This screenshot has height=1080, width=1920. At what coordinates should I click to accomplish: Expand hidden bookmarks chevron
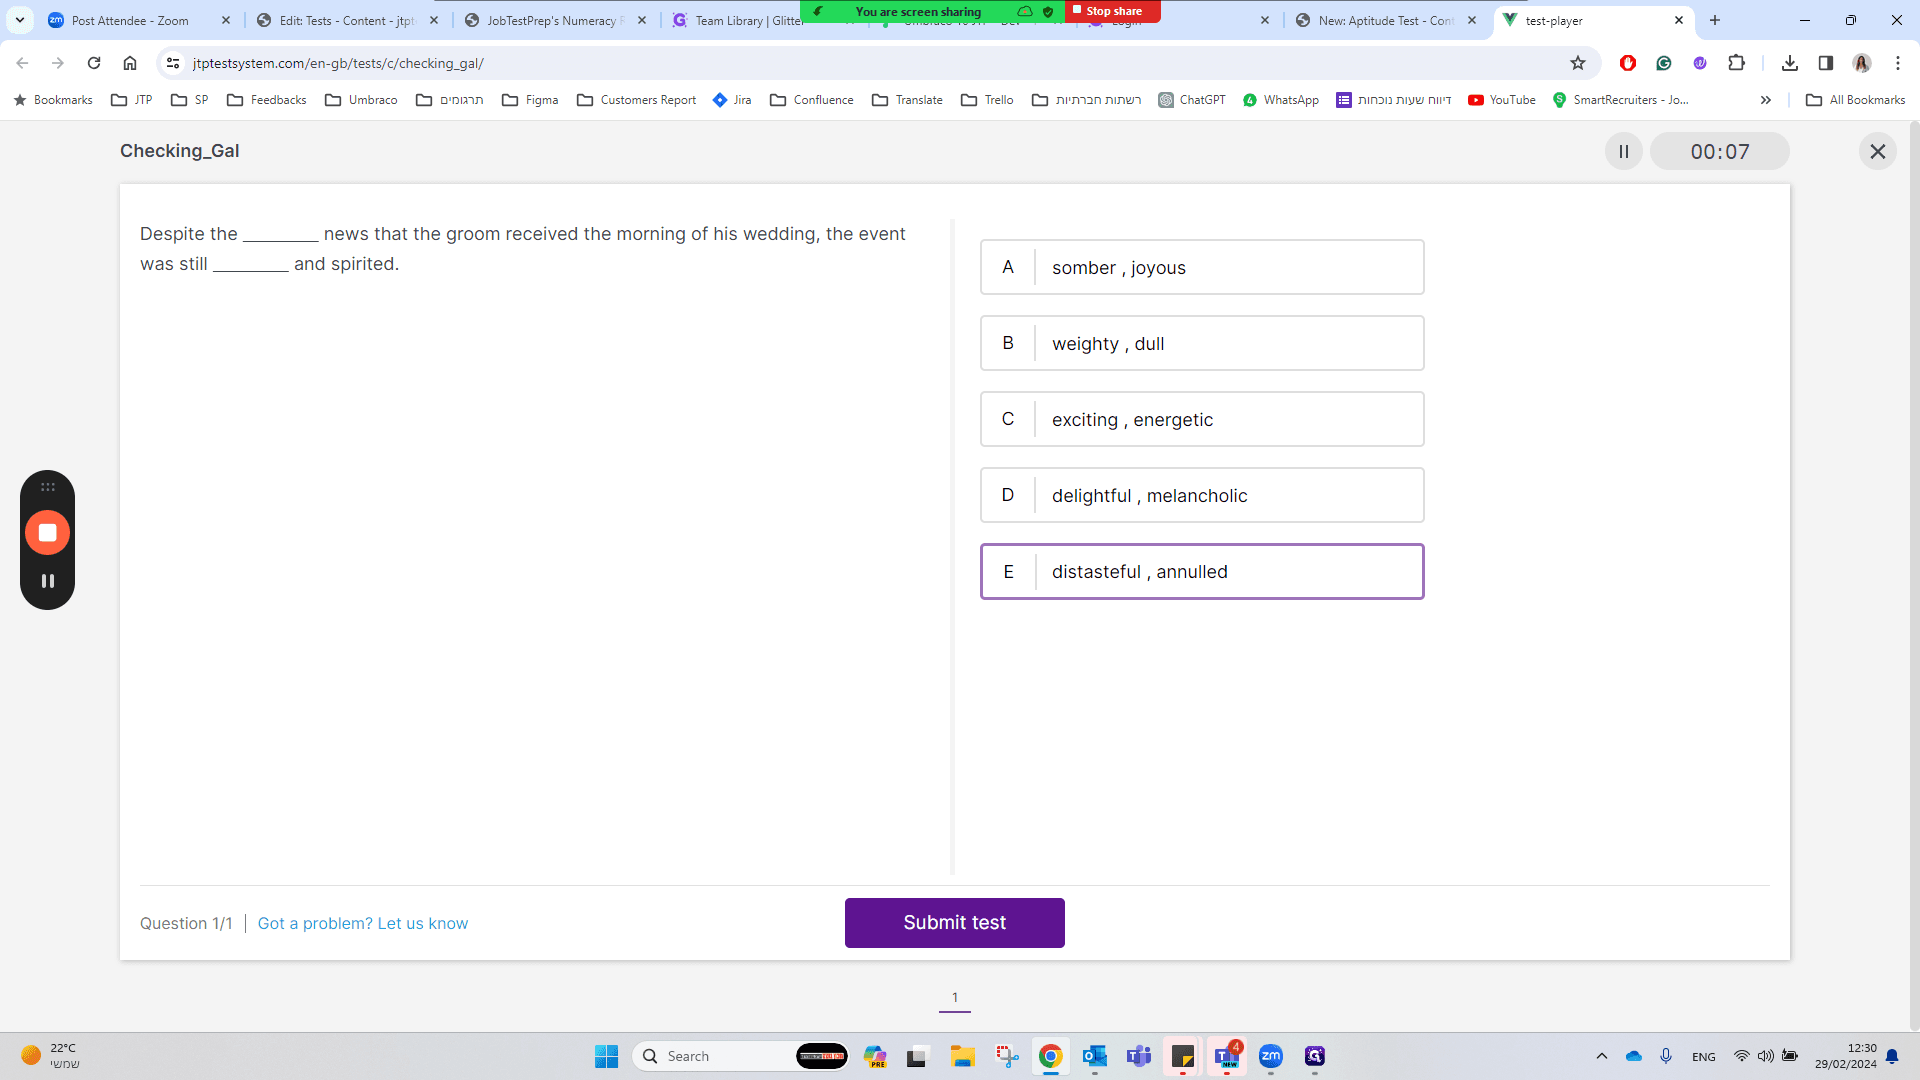[x=1765, y=100]
